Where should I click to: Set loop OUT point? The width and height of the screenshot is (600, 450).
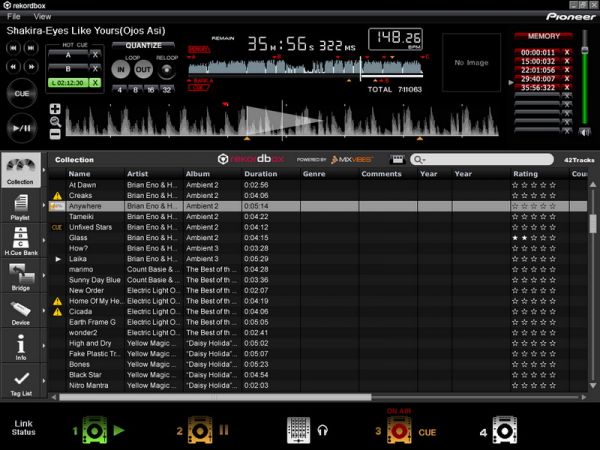pyautogui.click(x=143, y=70)
